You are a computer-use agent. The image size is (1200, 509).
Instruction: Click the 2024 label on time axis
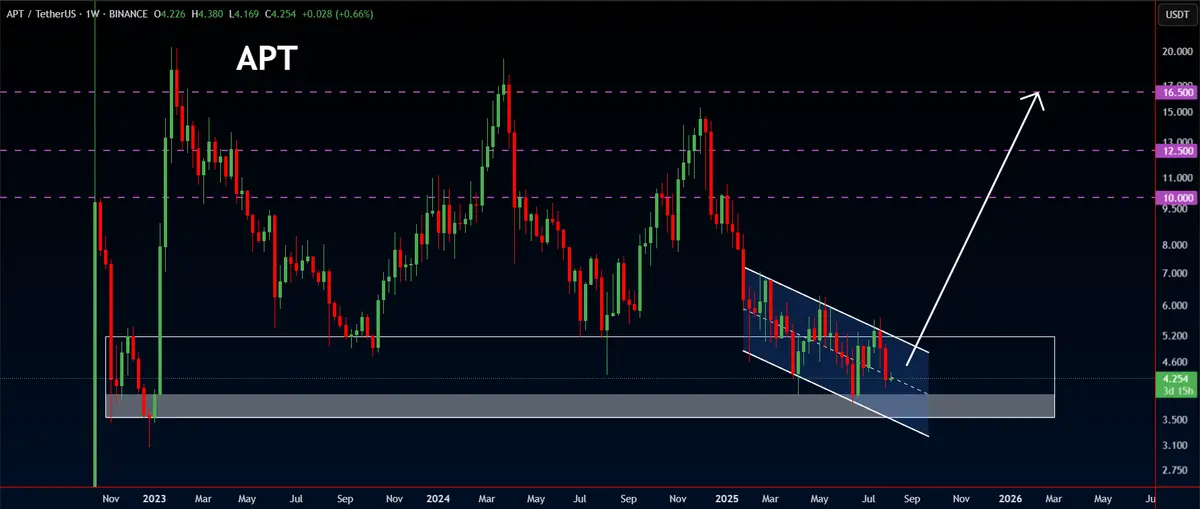coord(439,497)
